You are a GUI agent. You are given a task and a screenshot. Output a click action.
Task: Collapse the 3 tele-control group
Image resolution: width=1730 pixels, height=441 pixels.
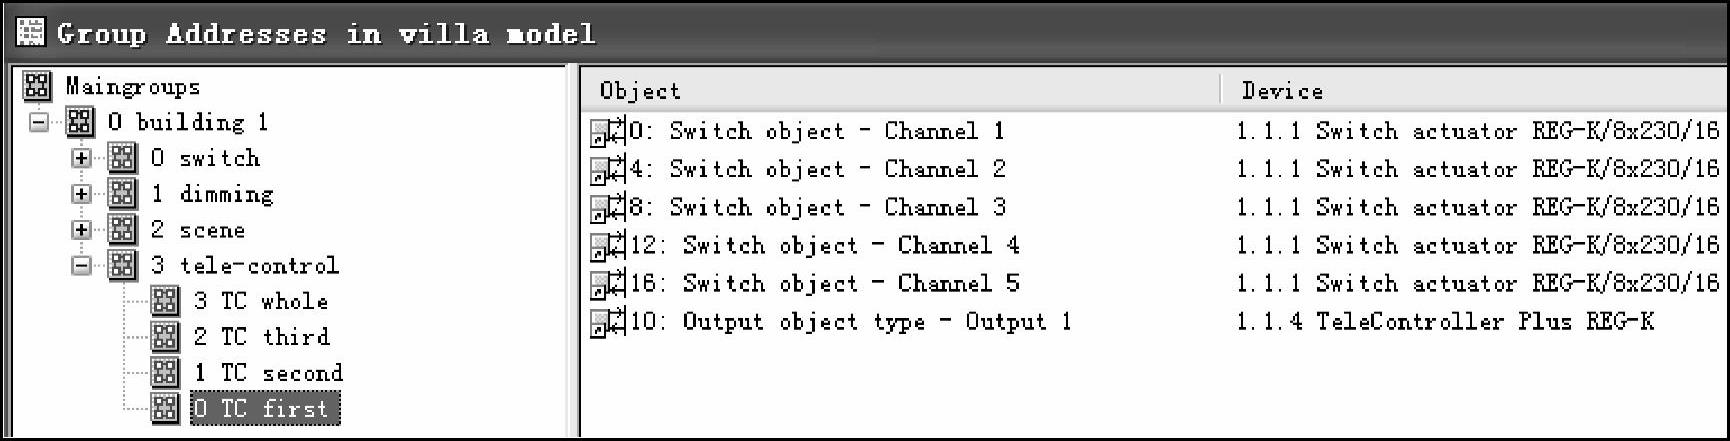click(x=82, y=266)
